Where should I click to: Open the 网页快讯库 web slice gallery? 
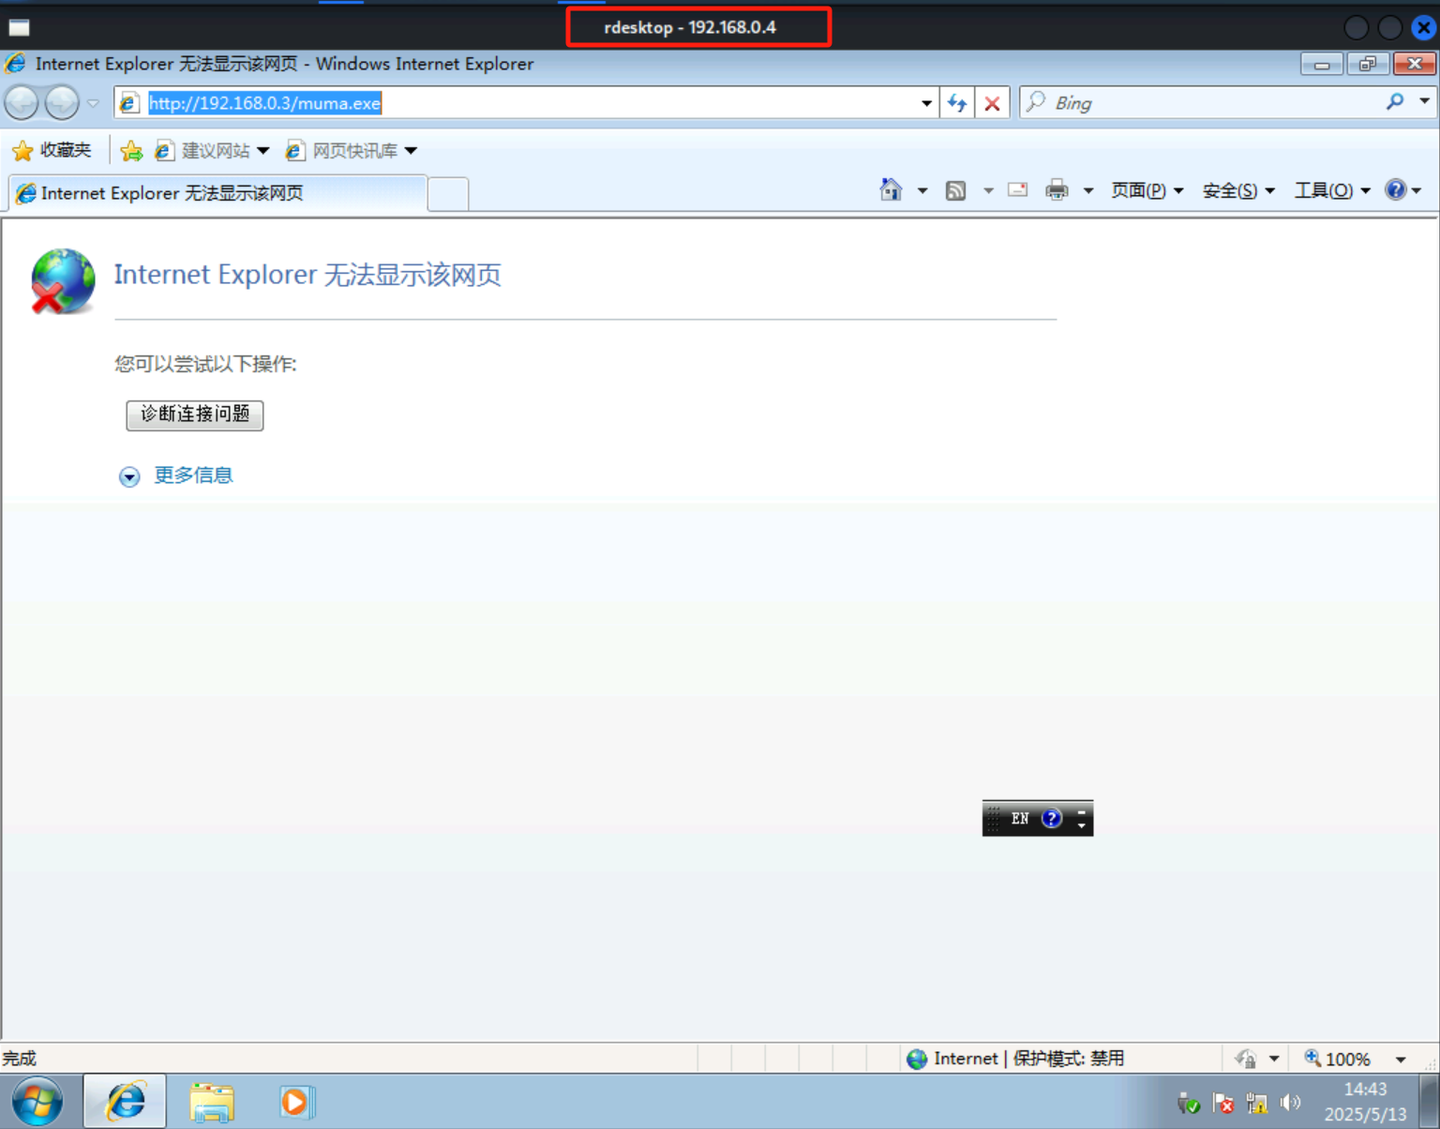point(351,151)
